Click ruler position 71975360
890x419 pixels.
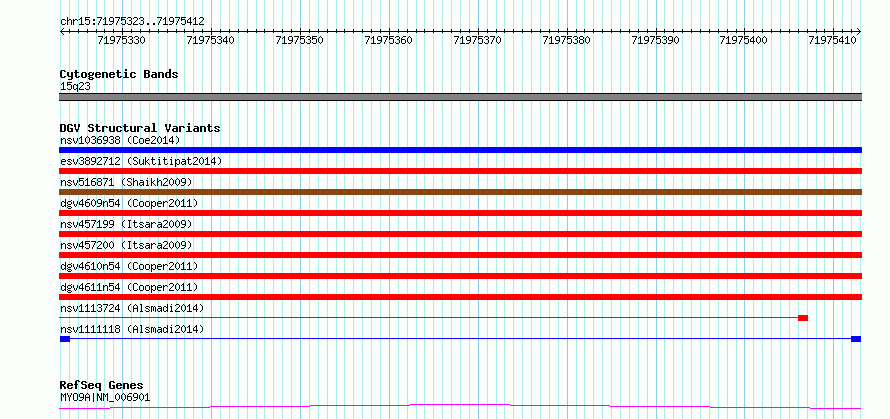[389, 40]
